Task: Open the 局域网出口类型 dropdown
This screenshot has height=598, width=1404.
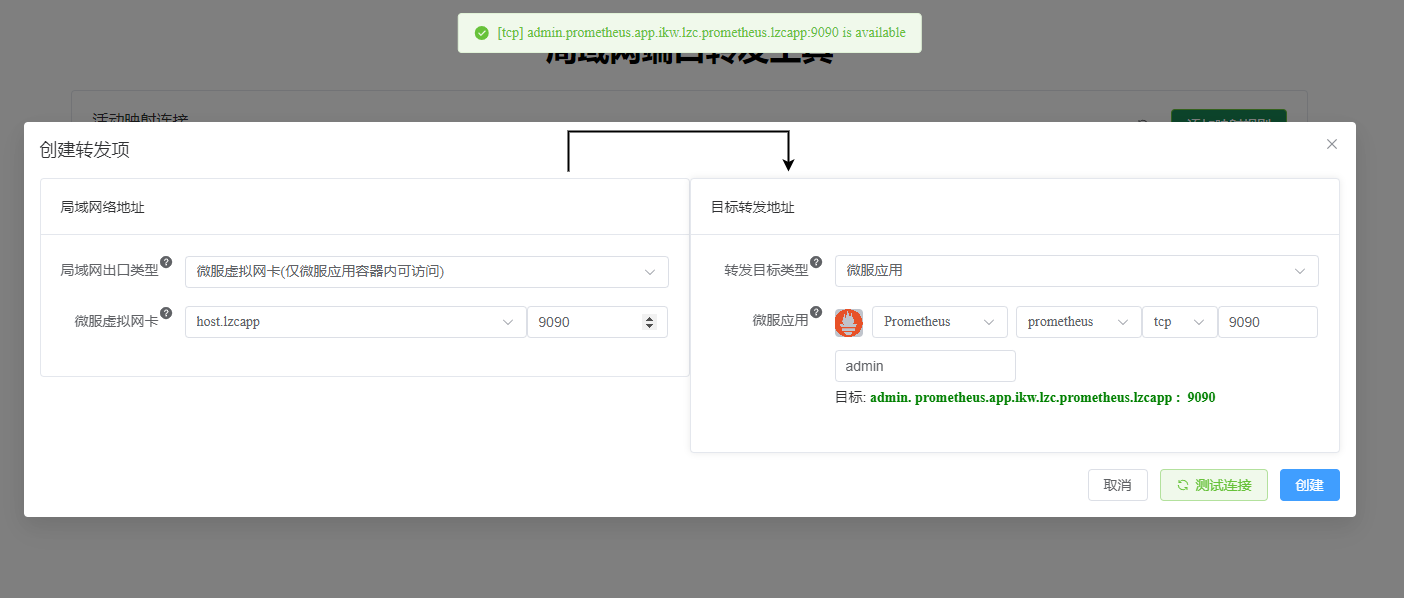Action: [x=427, y=271]
